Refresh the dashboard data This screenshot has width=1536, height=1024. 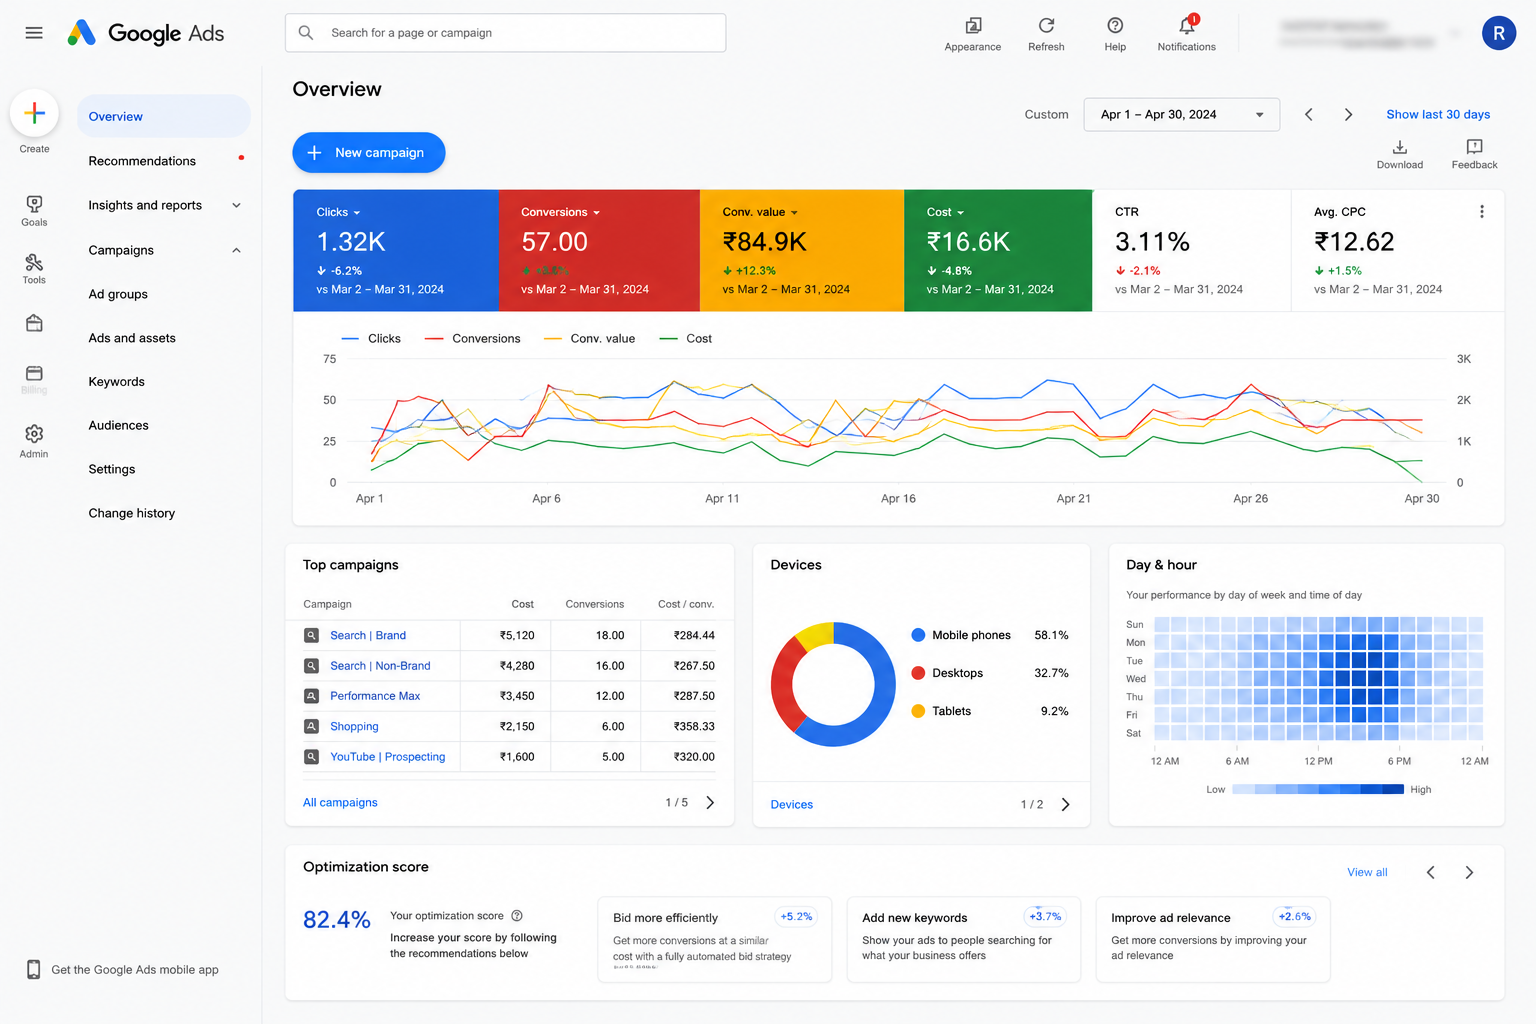1046,26
